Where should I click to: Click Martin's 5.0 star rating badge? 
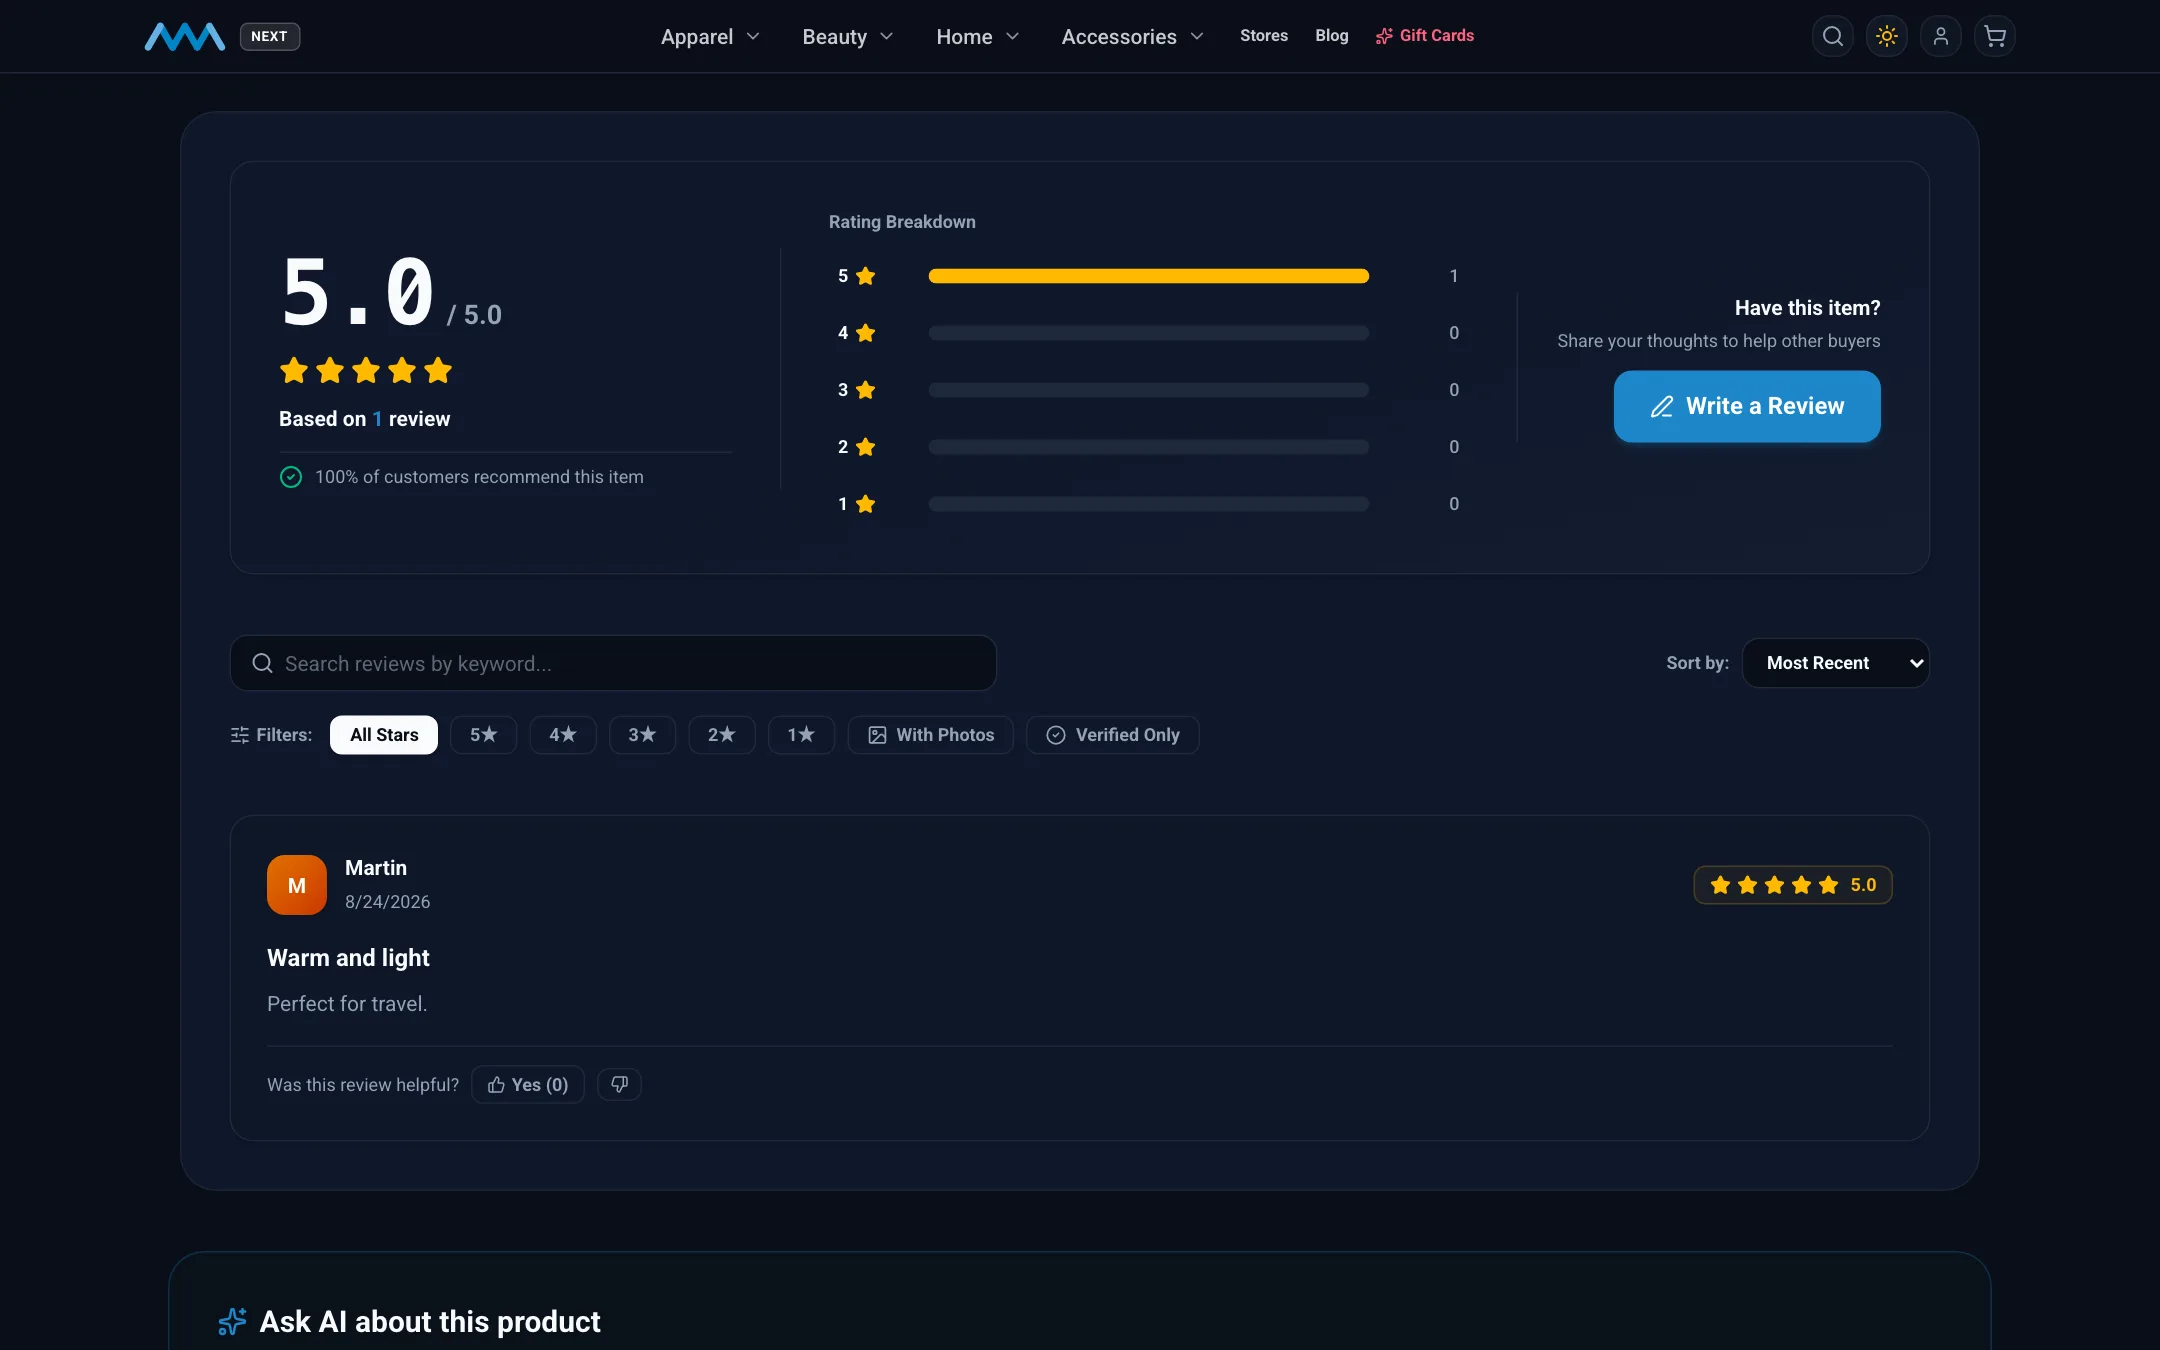click(x=1793, y=885)
